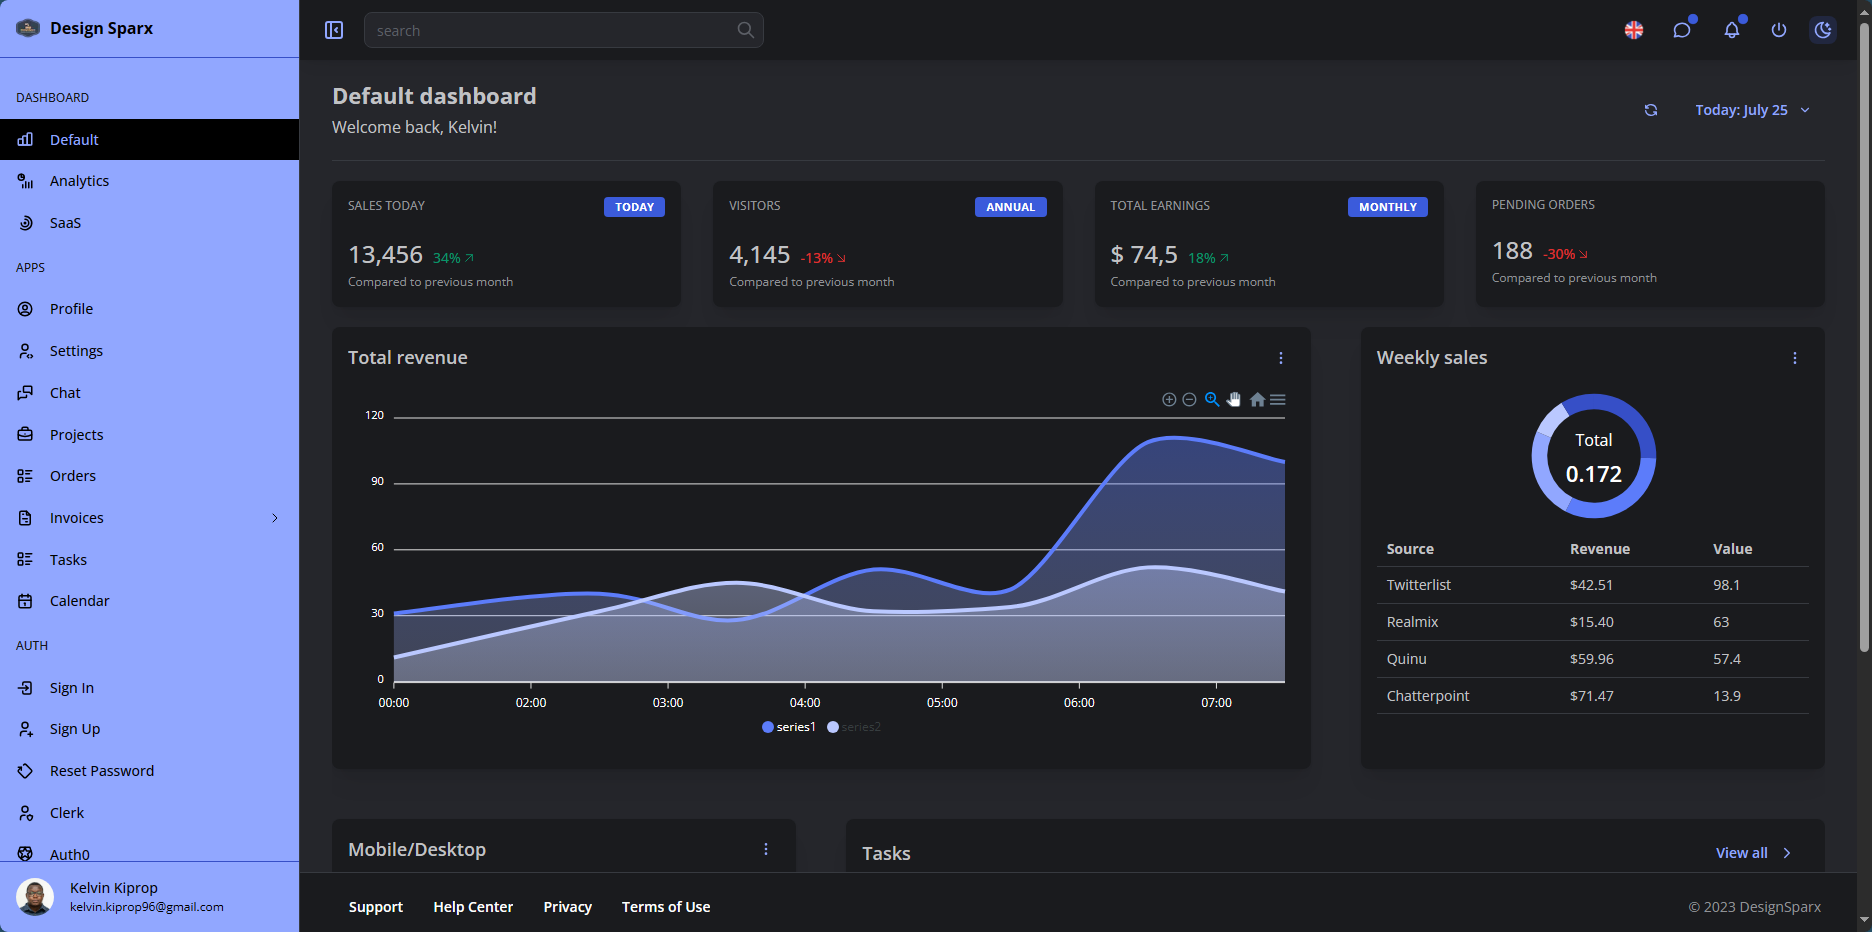Open the Today: July 25 date dropdown
Screen dimensions: 1872x932
[1752, 110]
